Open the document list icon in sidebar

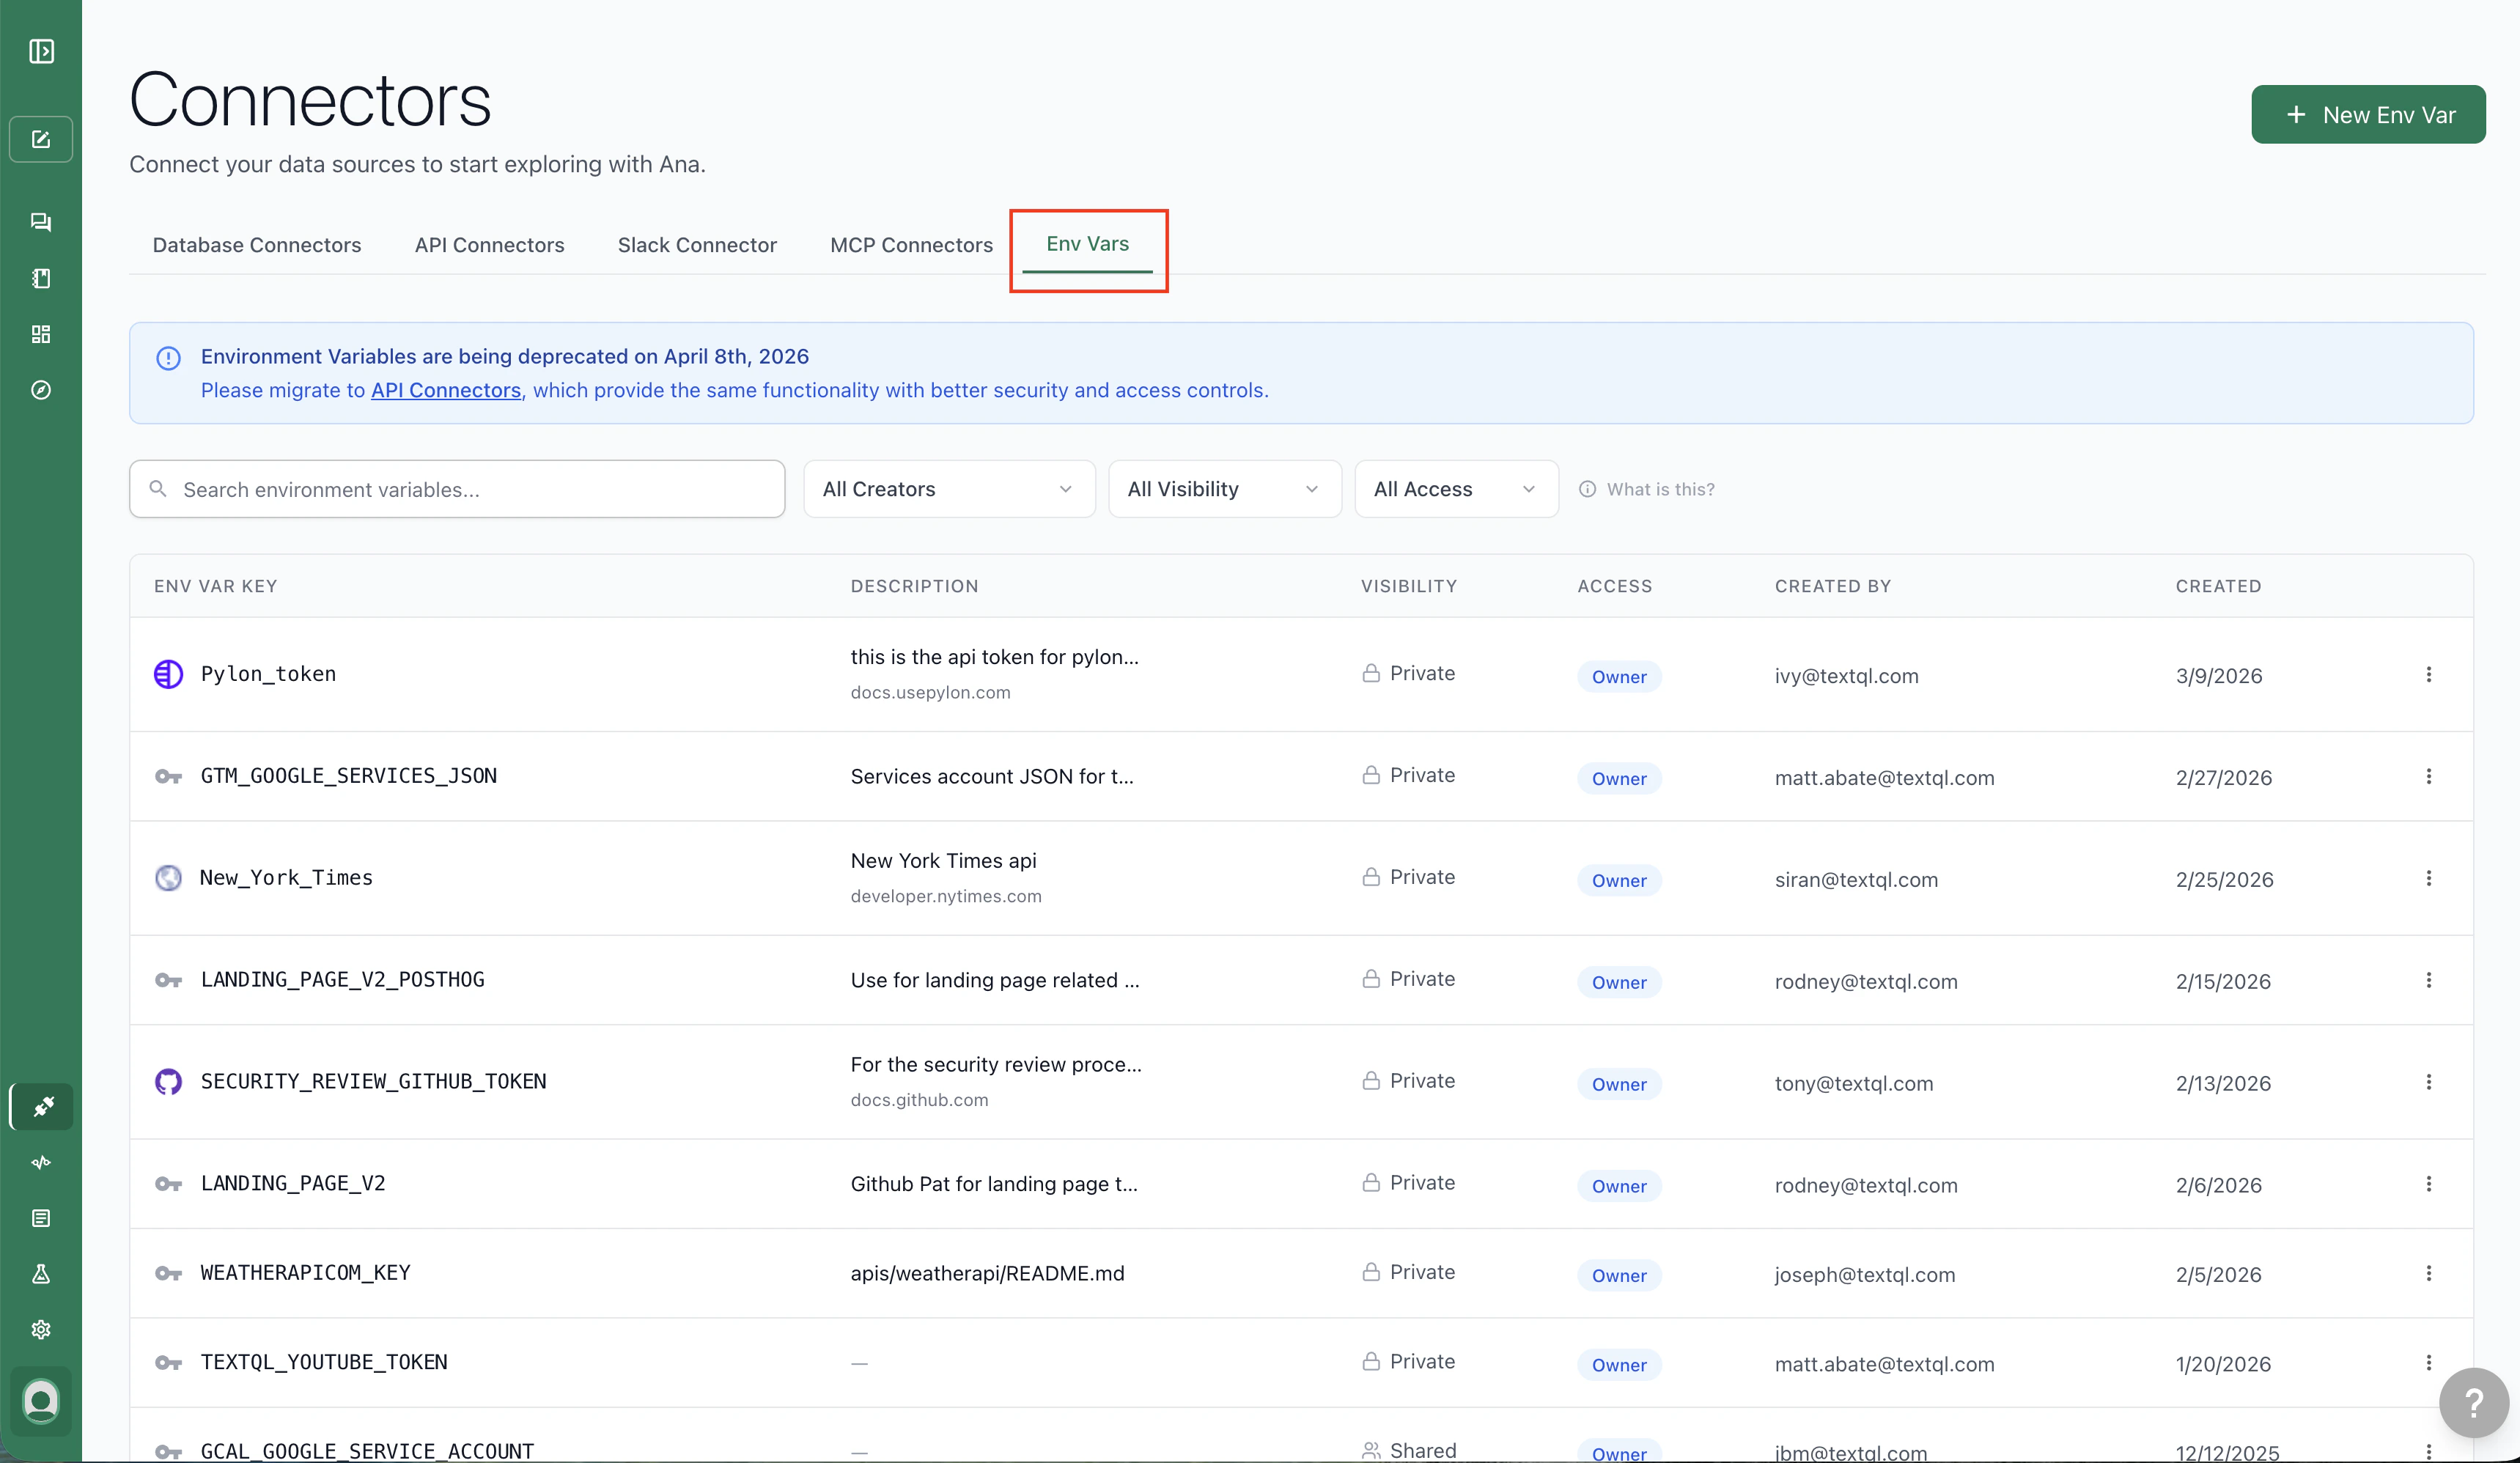[x=41, y=1218]
